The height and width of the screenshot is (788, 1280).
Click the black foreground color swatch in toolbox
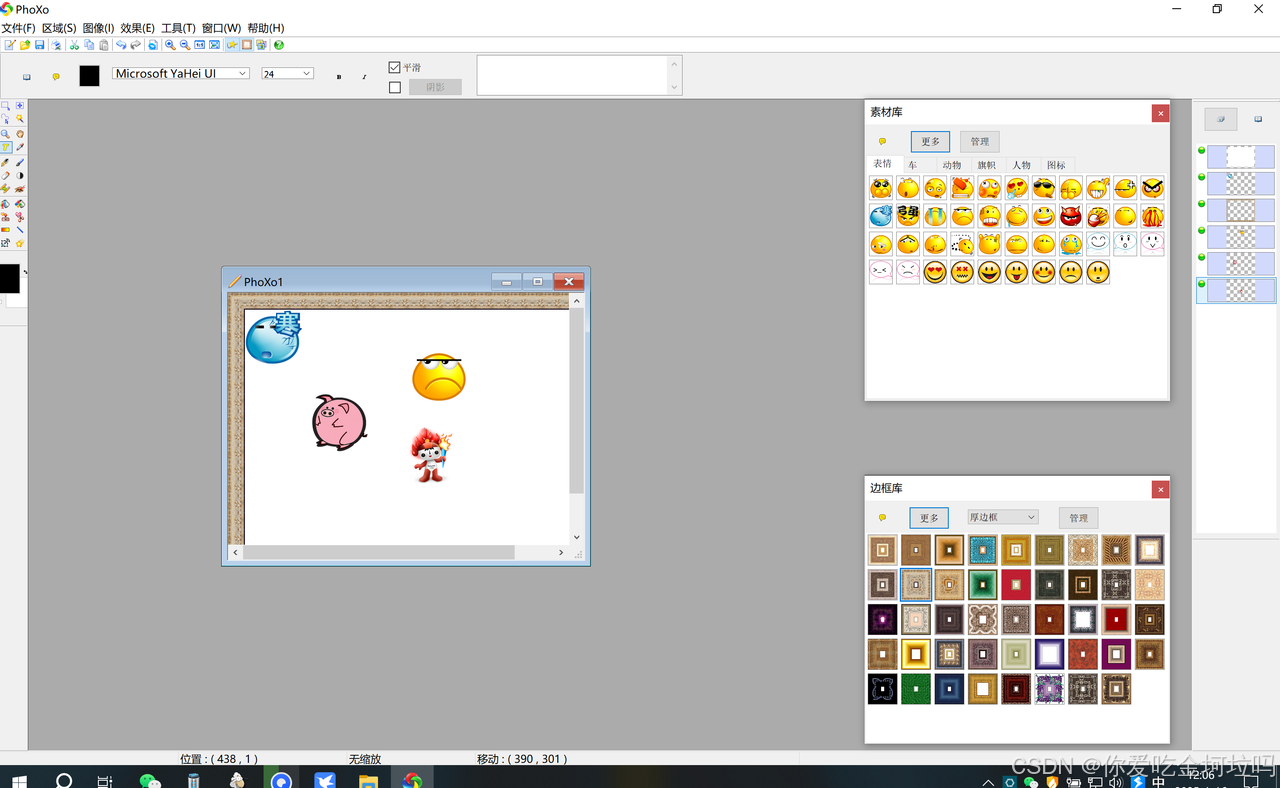pos(9,279)
